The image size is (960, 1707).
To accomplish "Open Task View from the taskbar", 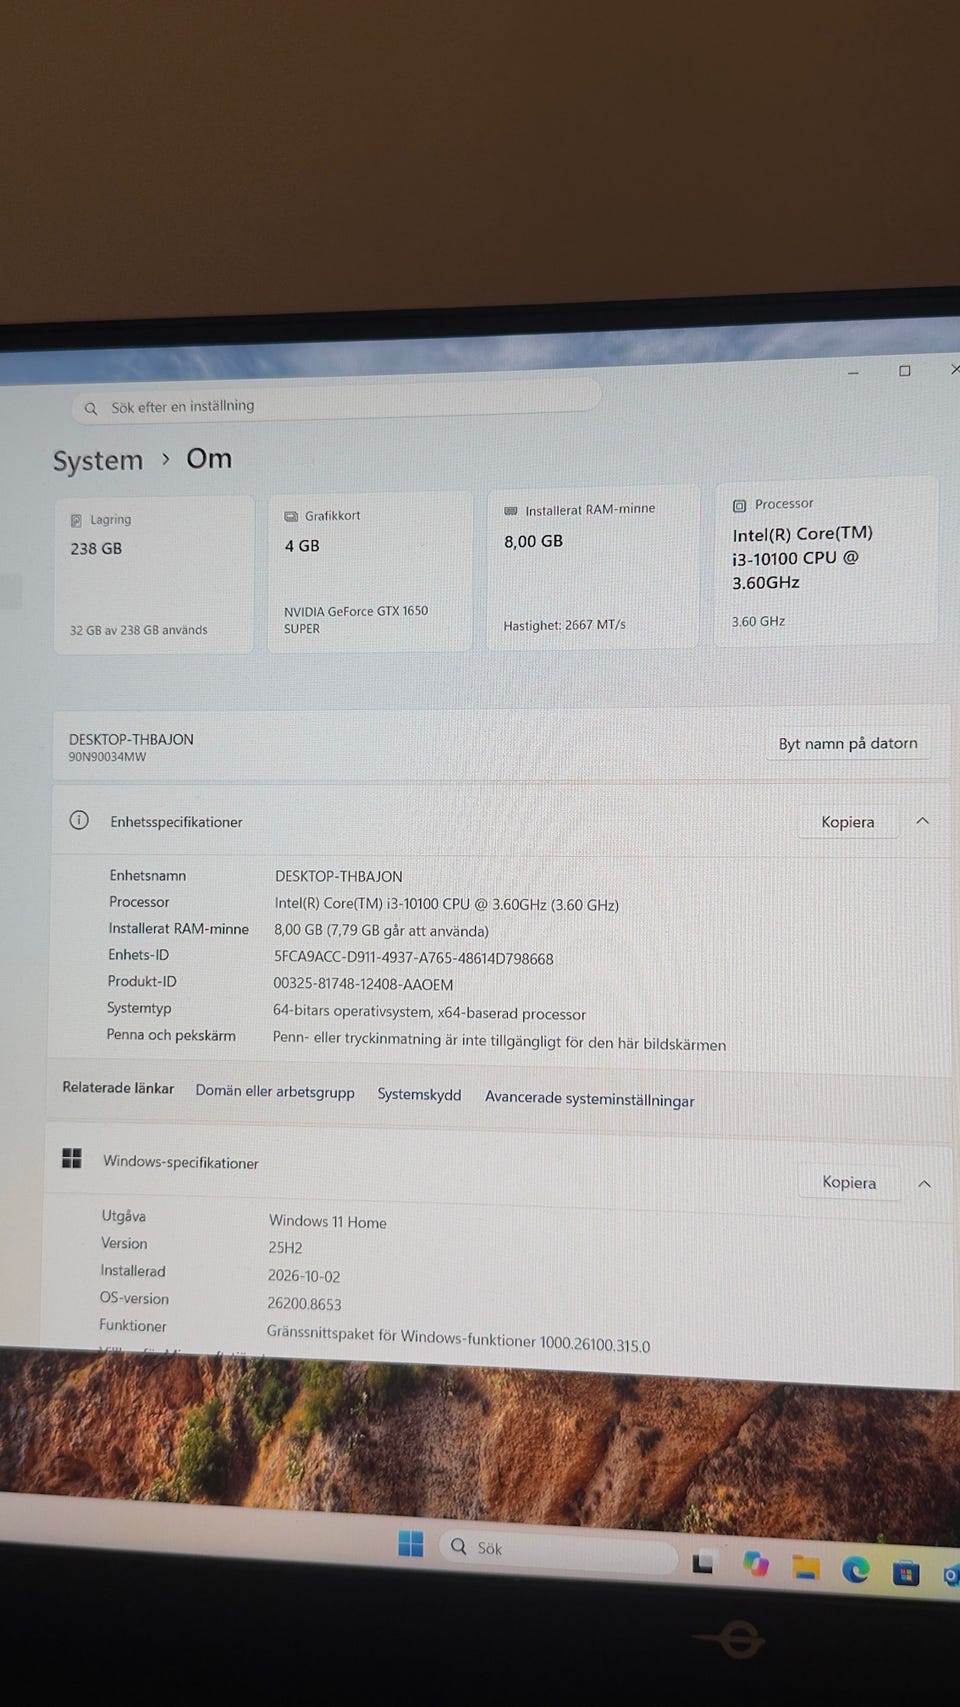I will 704,1561.
